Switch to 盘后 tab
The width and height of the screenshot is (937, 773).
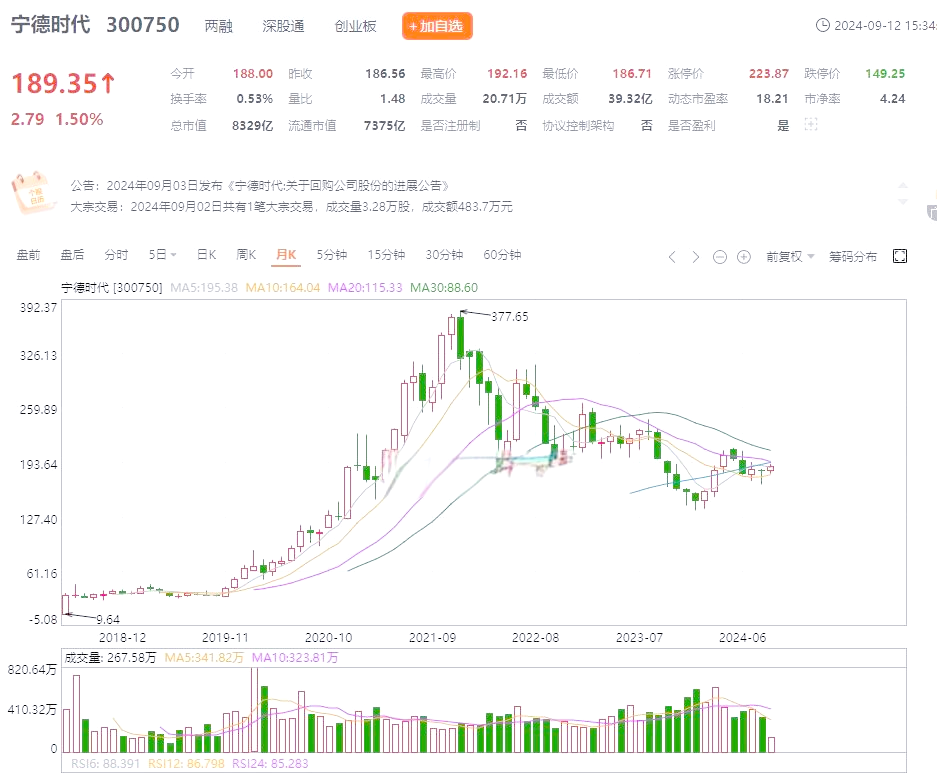click(x=72, y=255)
